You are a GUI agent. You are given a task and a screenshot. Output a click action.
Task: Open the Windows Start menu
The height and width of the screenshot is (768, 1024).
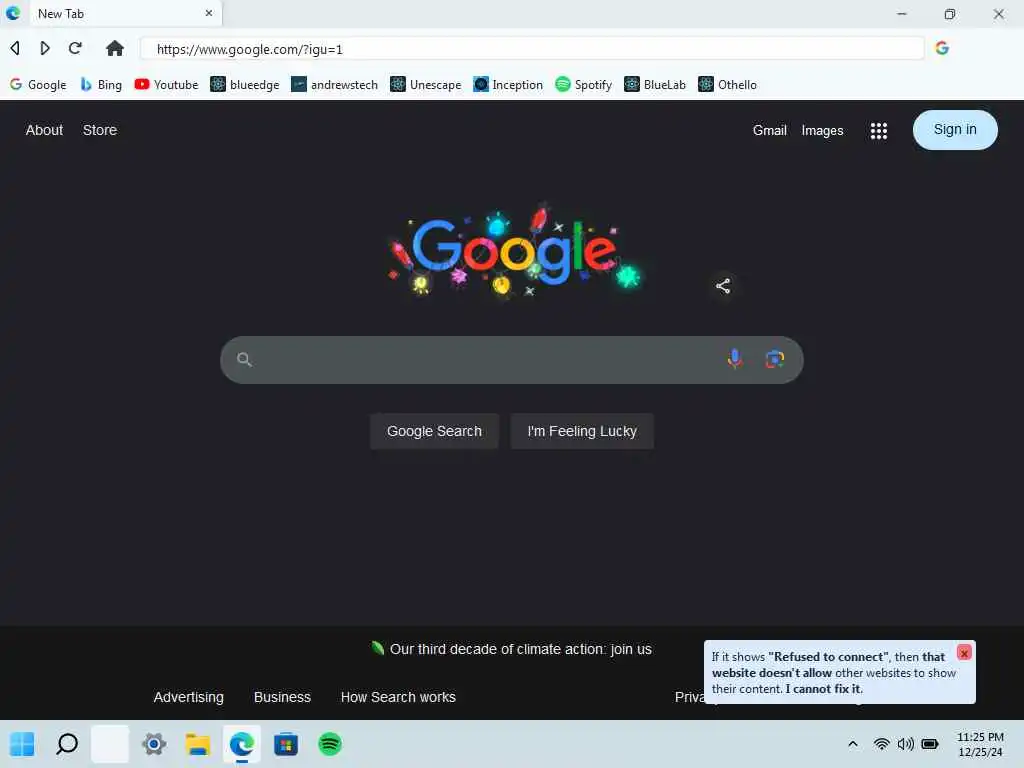click(x=22, y=744)
